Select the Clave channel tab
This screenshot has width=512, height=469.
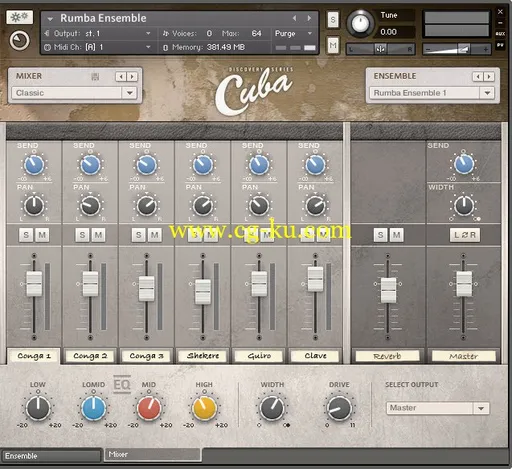click(315, 356)
